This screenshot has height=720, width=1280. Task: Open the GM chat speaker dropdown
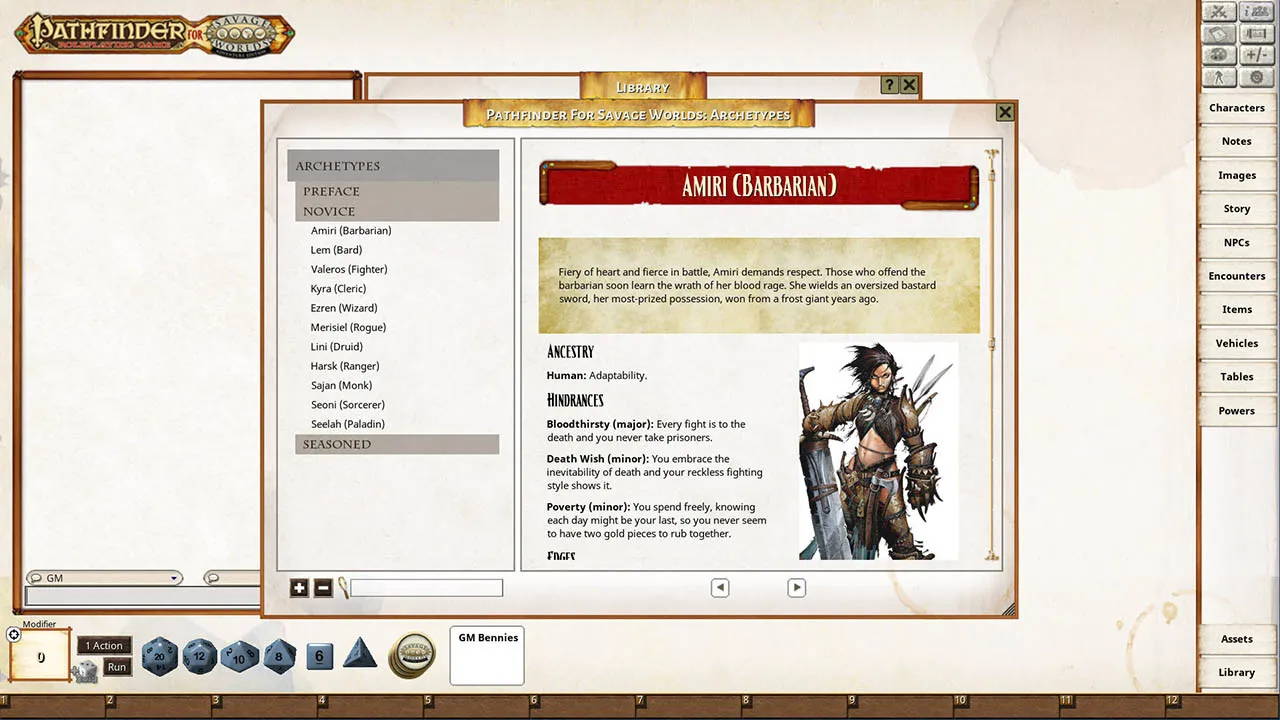105,578
